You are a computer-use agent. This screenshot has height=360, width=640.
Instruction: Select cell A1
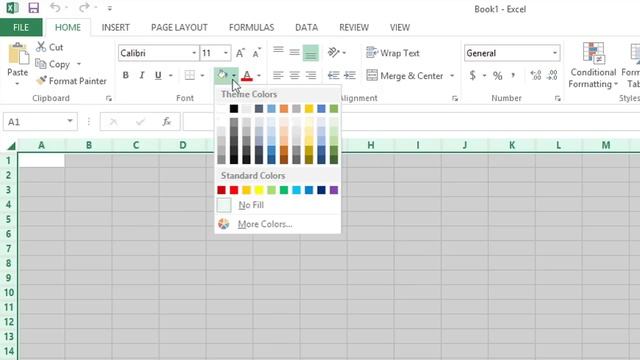[x=41, y=160]
